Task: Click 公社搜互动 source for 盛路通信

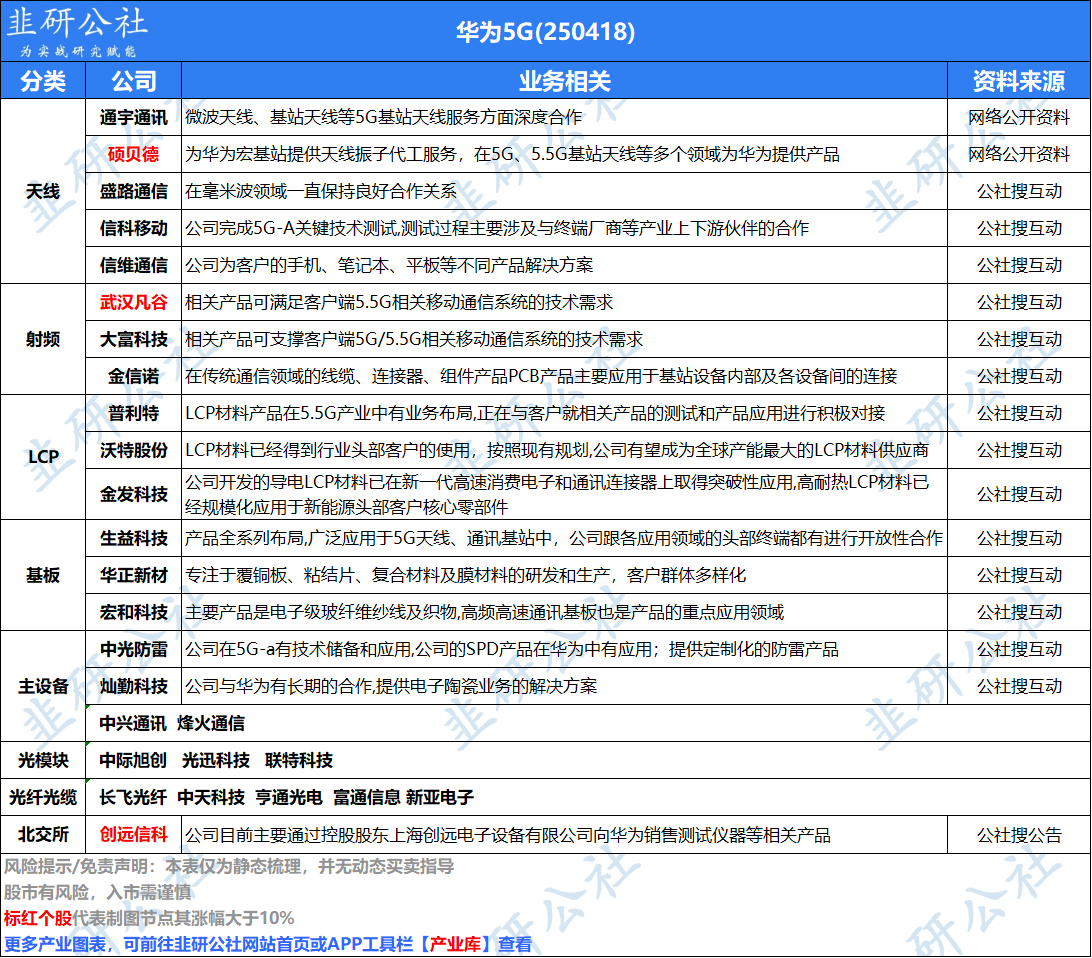Action: (1019, 191)
